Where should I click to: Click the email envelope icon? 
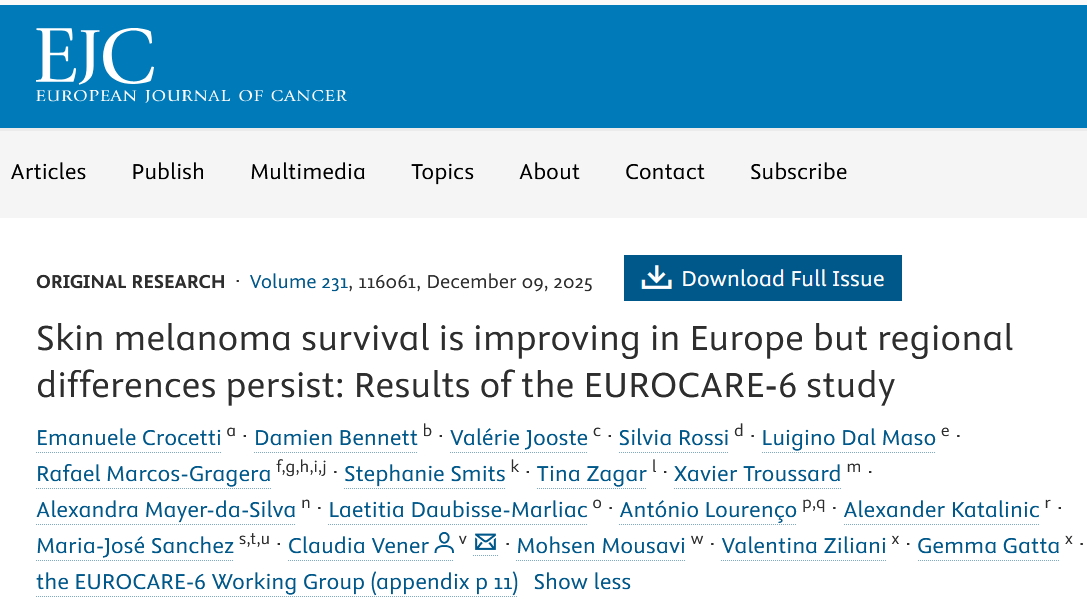[x=485, y=543]
